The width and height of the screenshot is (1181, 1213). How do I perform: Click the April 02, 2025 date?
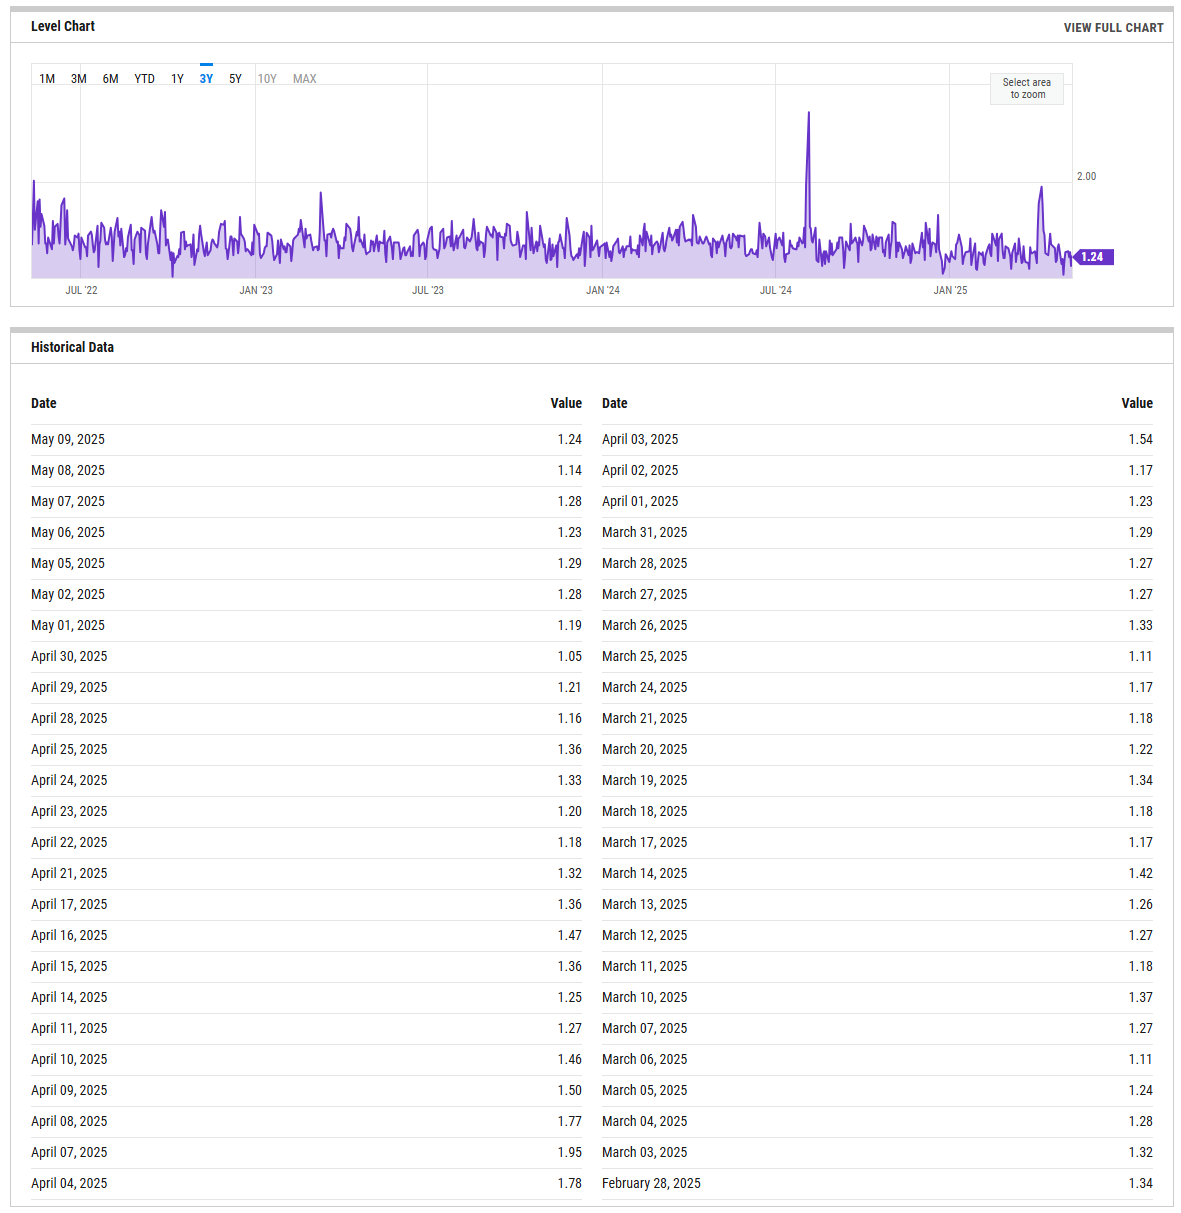640,470
